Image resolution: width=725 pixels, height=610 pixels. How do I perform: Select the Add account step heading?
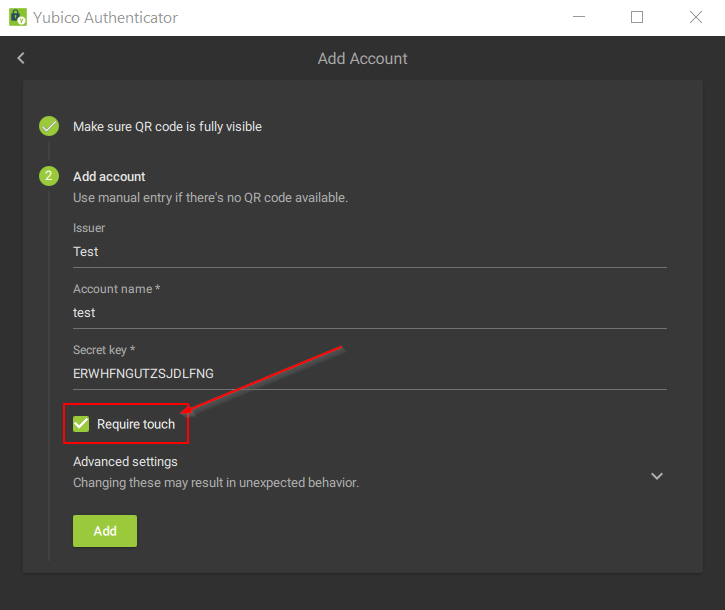coord(109,177)
